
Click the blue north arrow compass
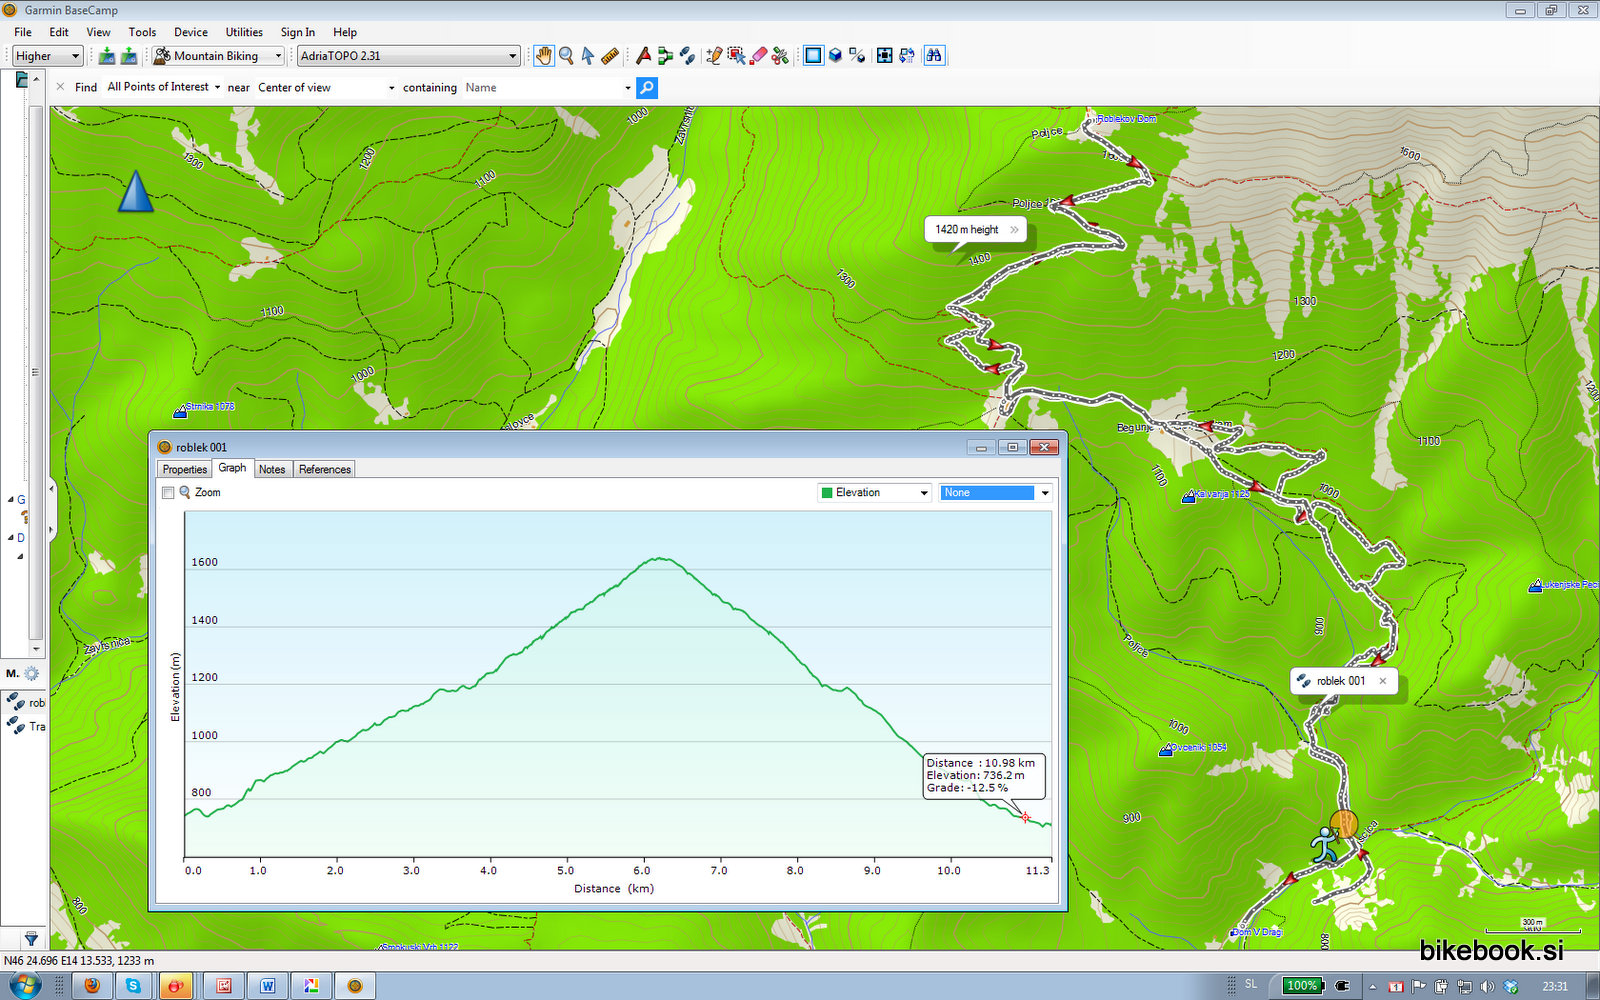[136, 191]
